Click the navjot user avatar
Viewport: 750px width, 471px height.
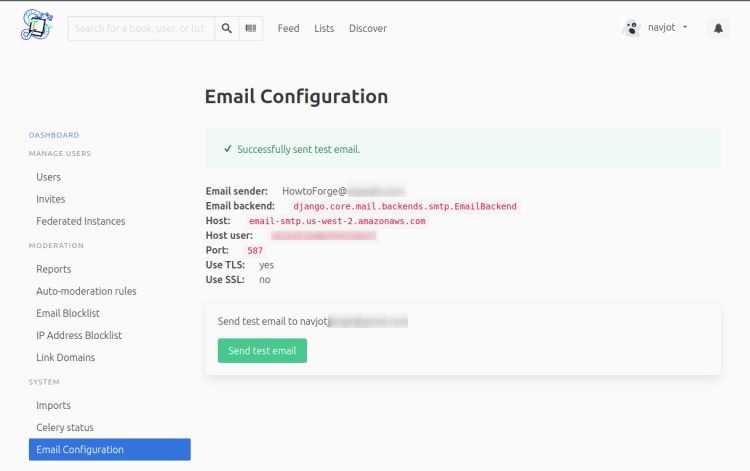(x=631, y=28)
